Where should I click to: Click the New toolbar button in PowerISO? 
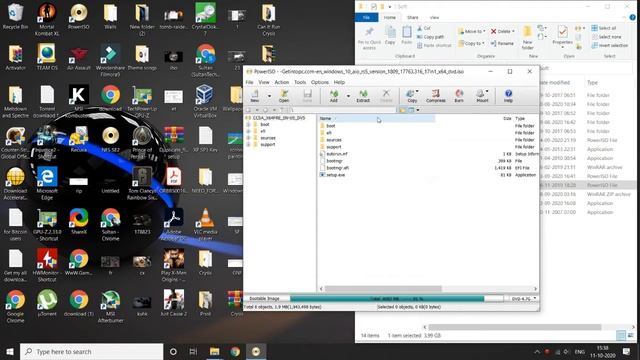[x=255, y=96]
